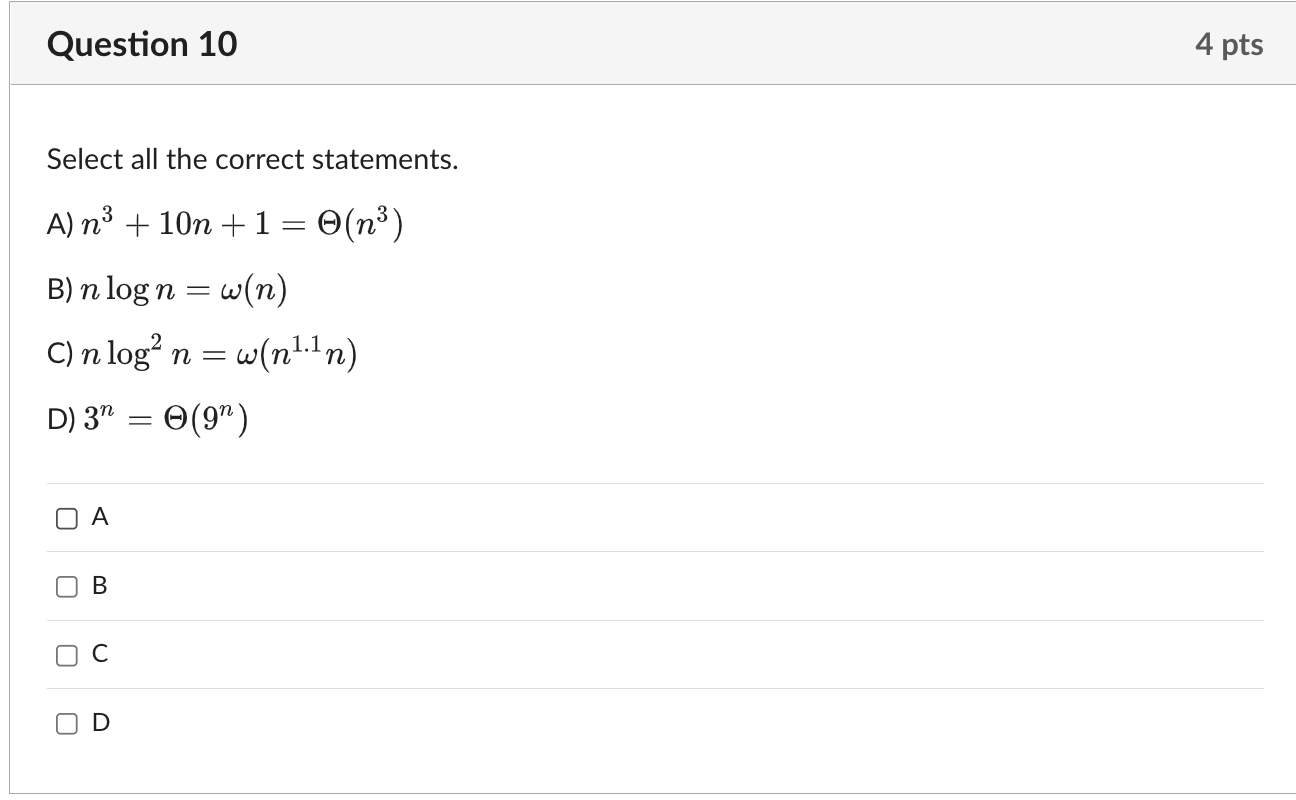1296x800 pixels.
Task: Click the ω(n^1.1 n) term in statement C
Action: pyautogui.click(x=297, y=355)
